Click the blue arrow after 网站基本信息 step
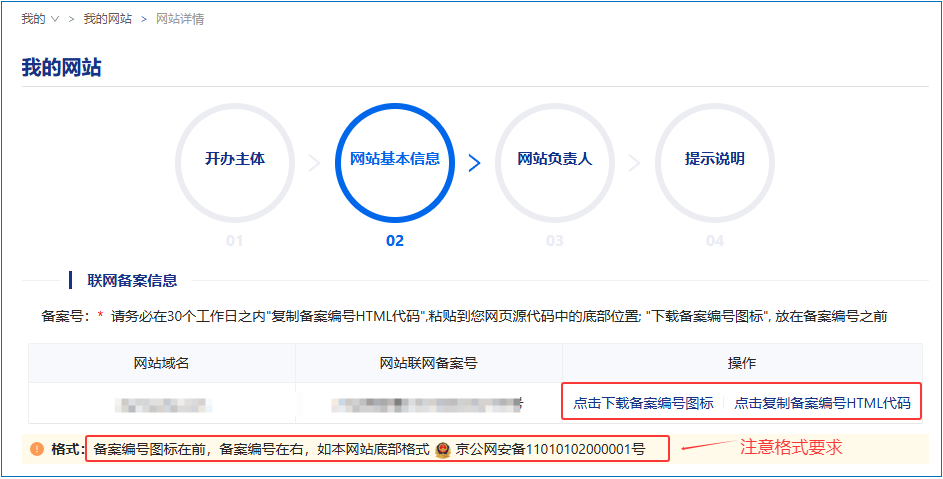This screenshot has width=943, height=479. [474, 163]
